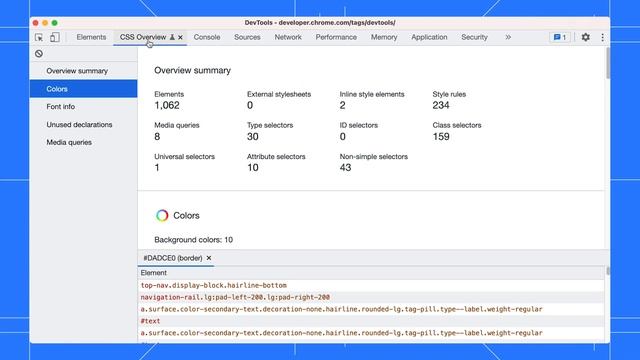Click the Type selectors value 30

click(253, 136)
